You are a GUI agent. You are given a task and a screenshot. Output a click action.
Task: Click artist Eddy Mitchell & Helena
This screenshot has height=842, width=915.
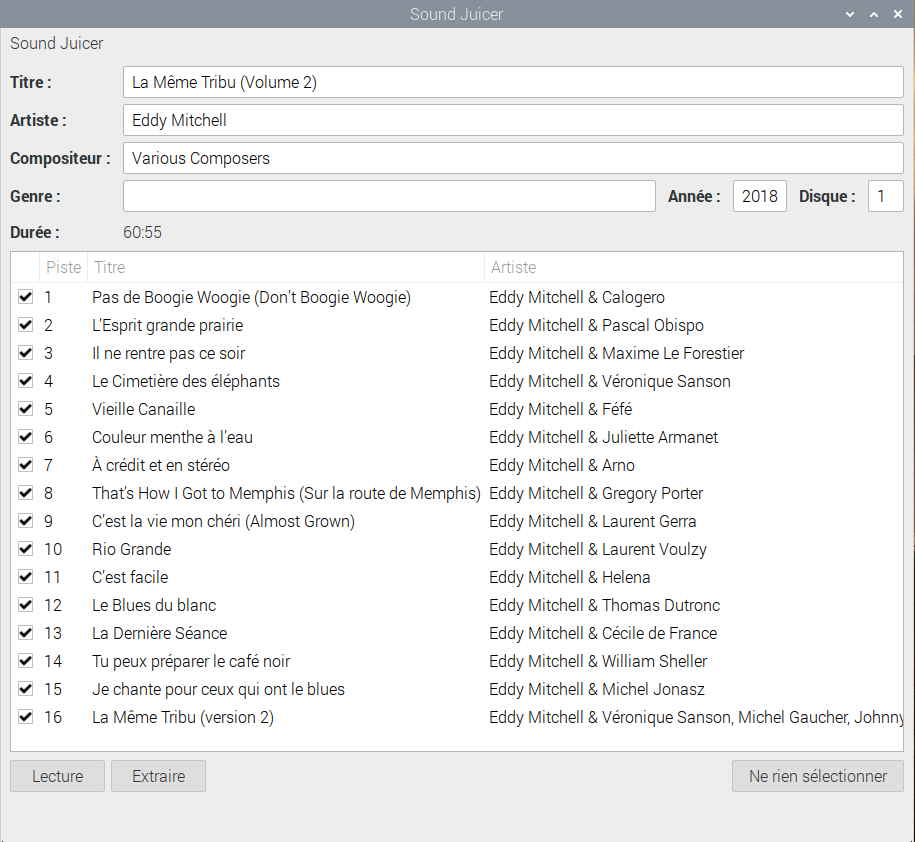(570, 577)
